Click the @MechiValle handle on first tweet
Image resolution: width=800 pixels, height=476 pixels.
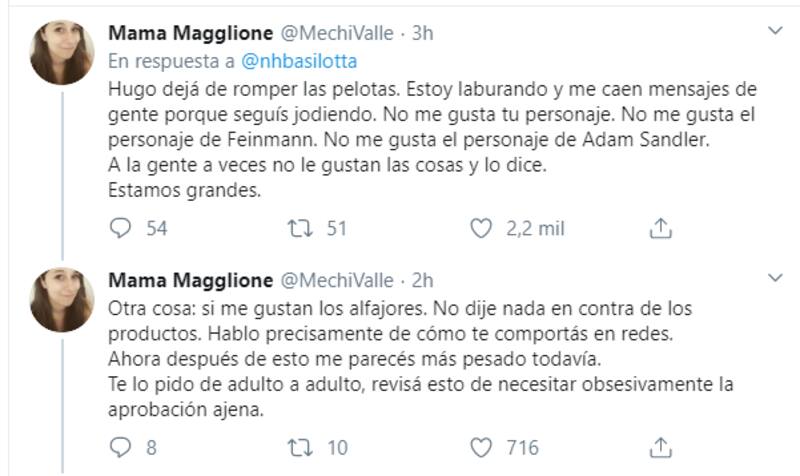tap(334, 33)
